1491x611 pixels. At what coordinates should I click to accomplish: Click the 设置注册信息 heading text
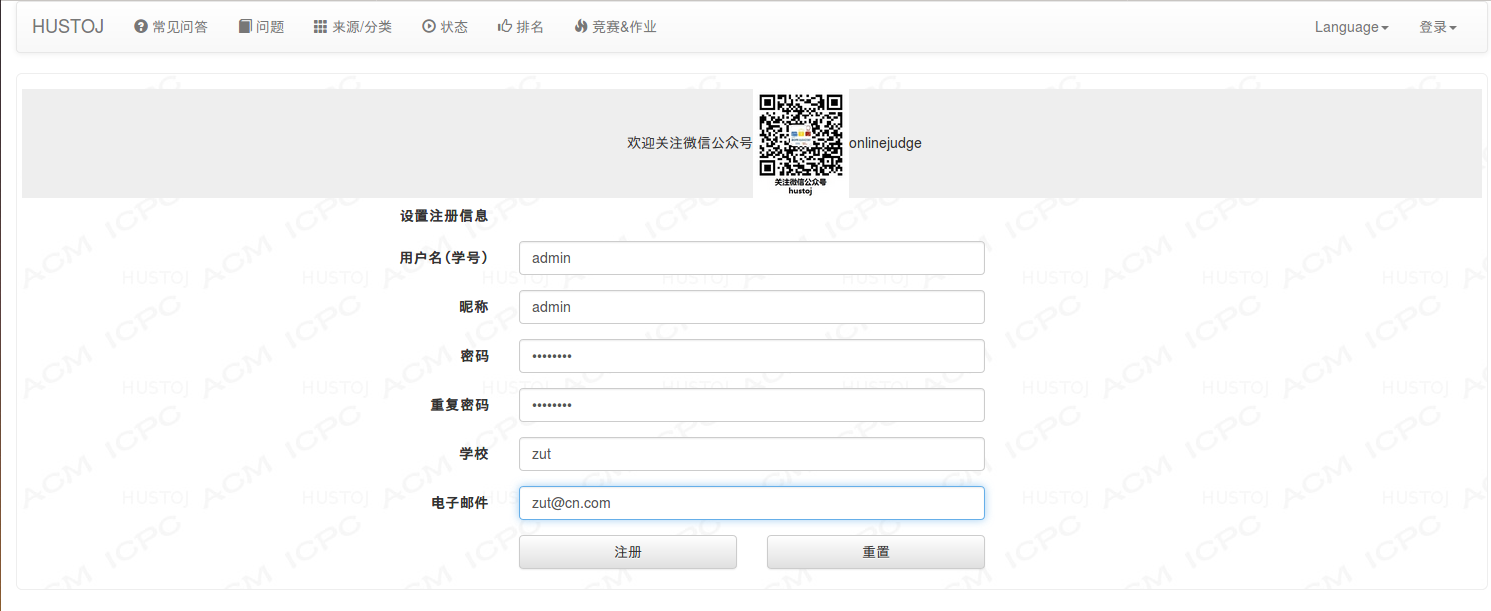click(444, 216)
